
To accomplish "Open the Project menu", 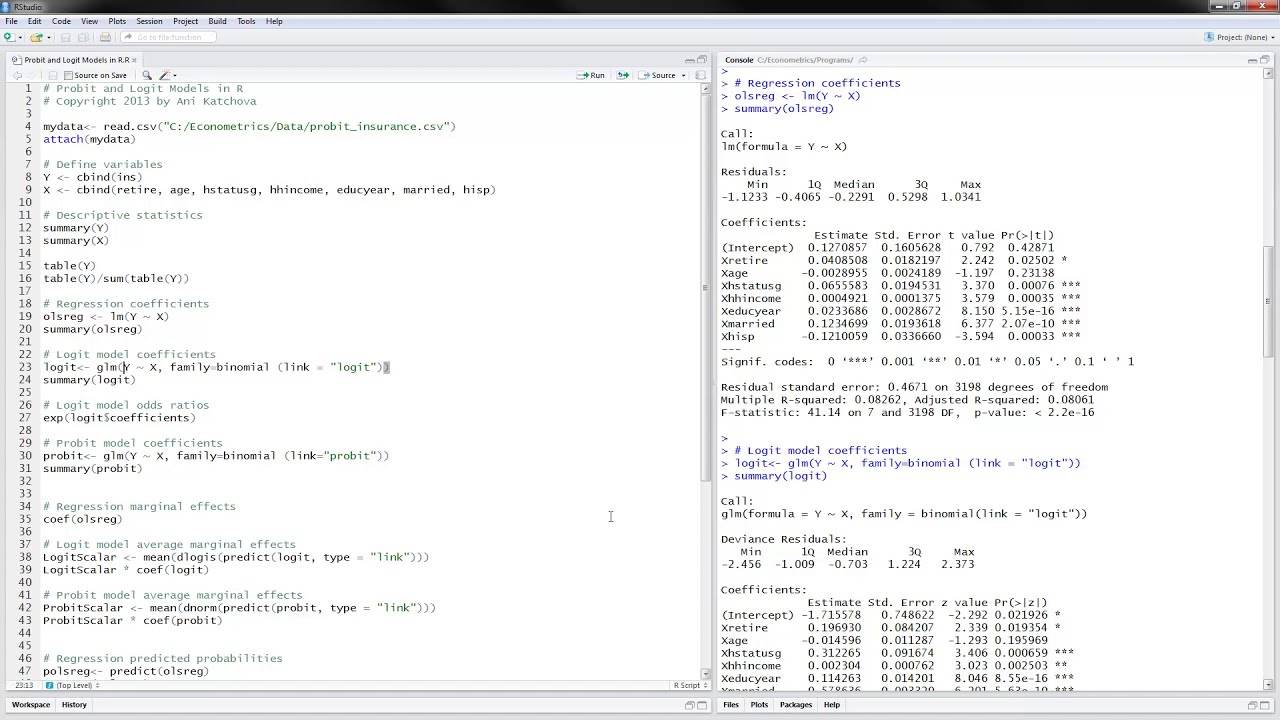I will point(185,21).
